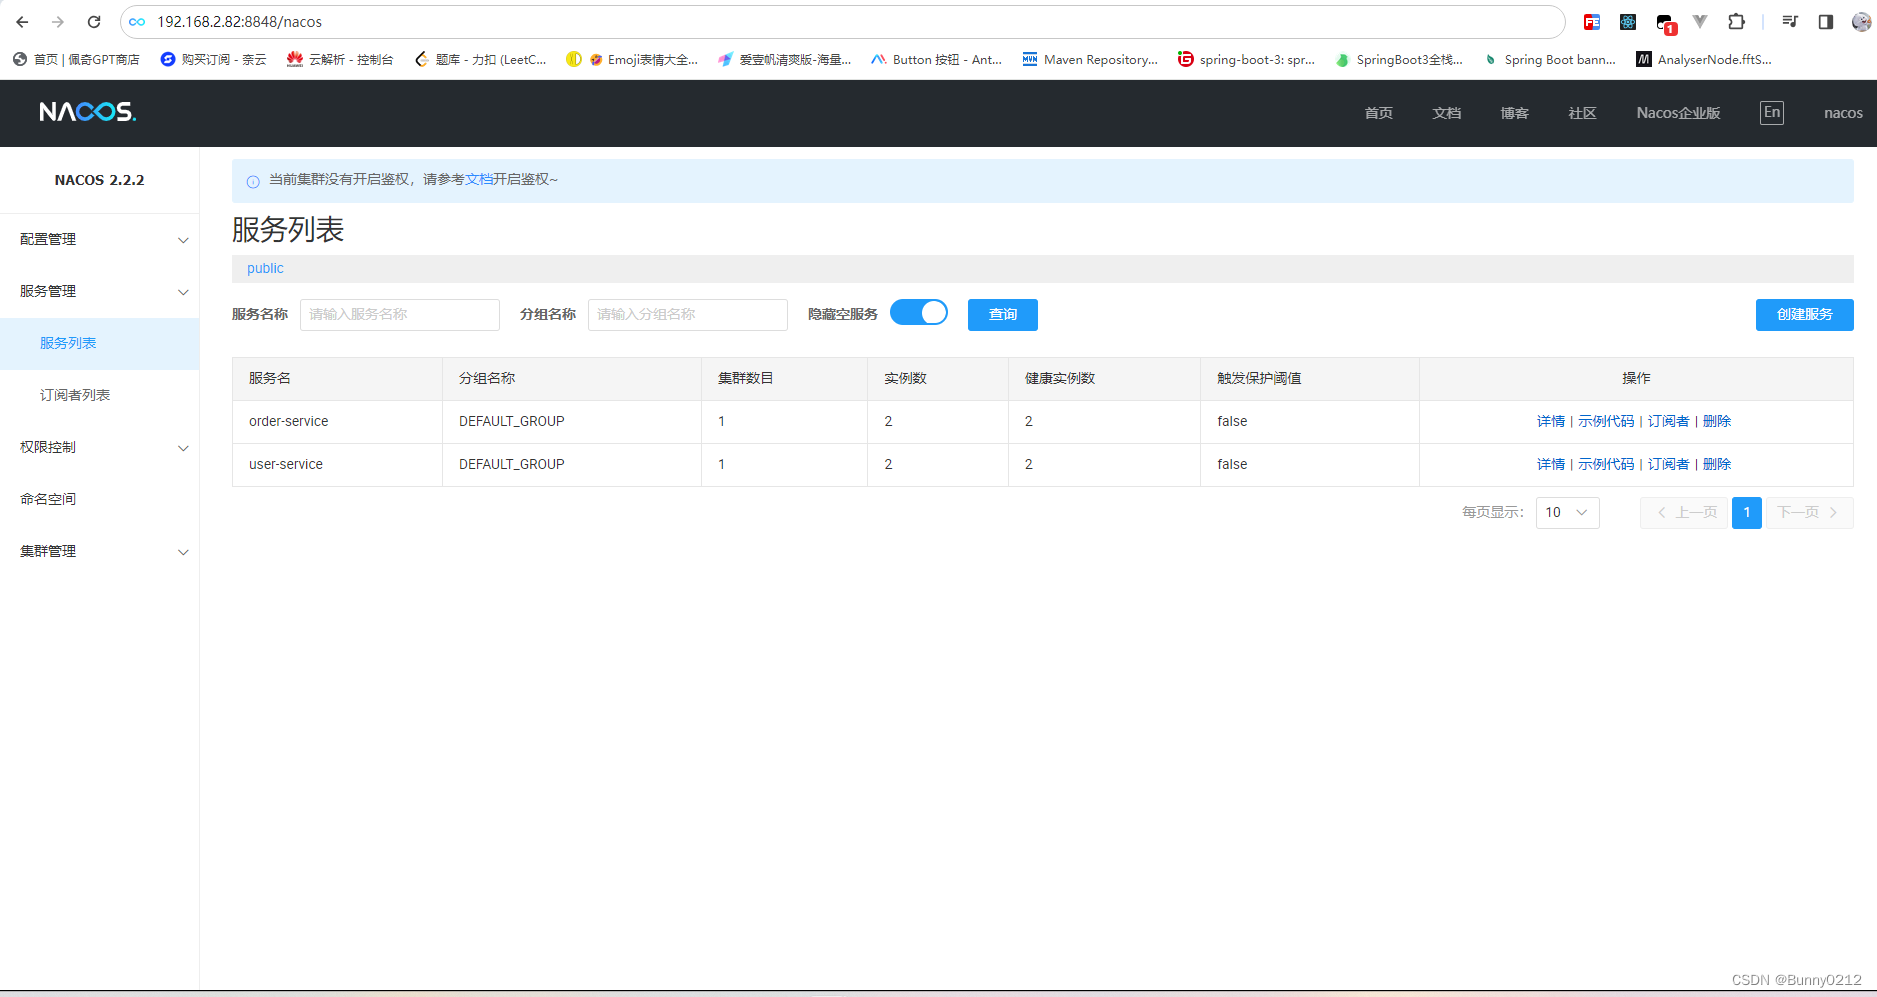Open the 首页 | 佩奇GPT商店 bookmark

(x=76, y=60)
